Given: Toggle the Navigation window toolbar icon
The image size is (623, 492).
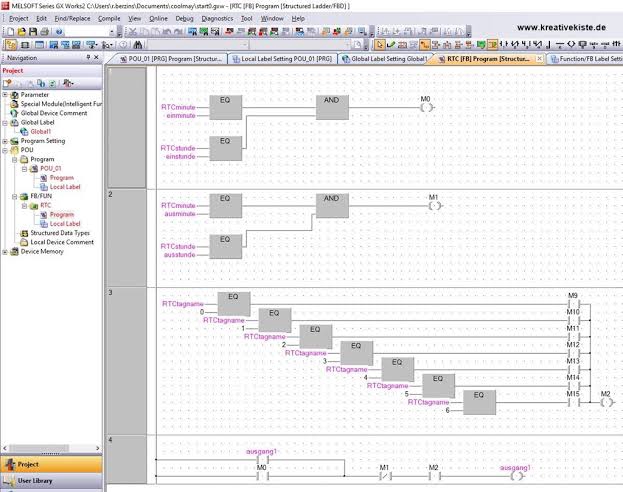Looking at the screenshot, I should point(11,45).
